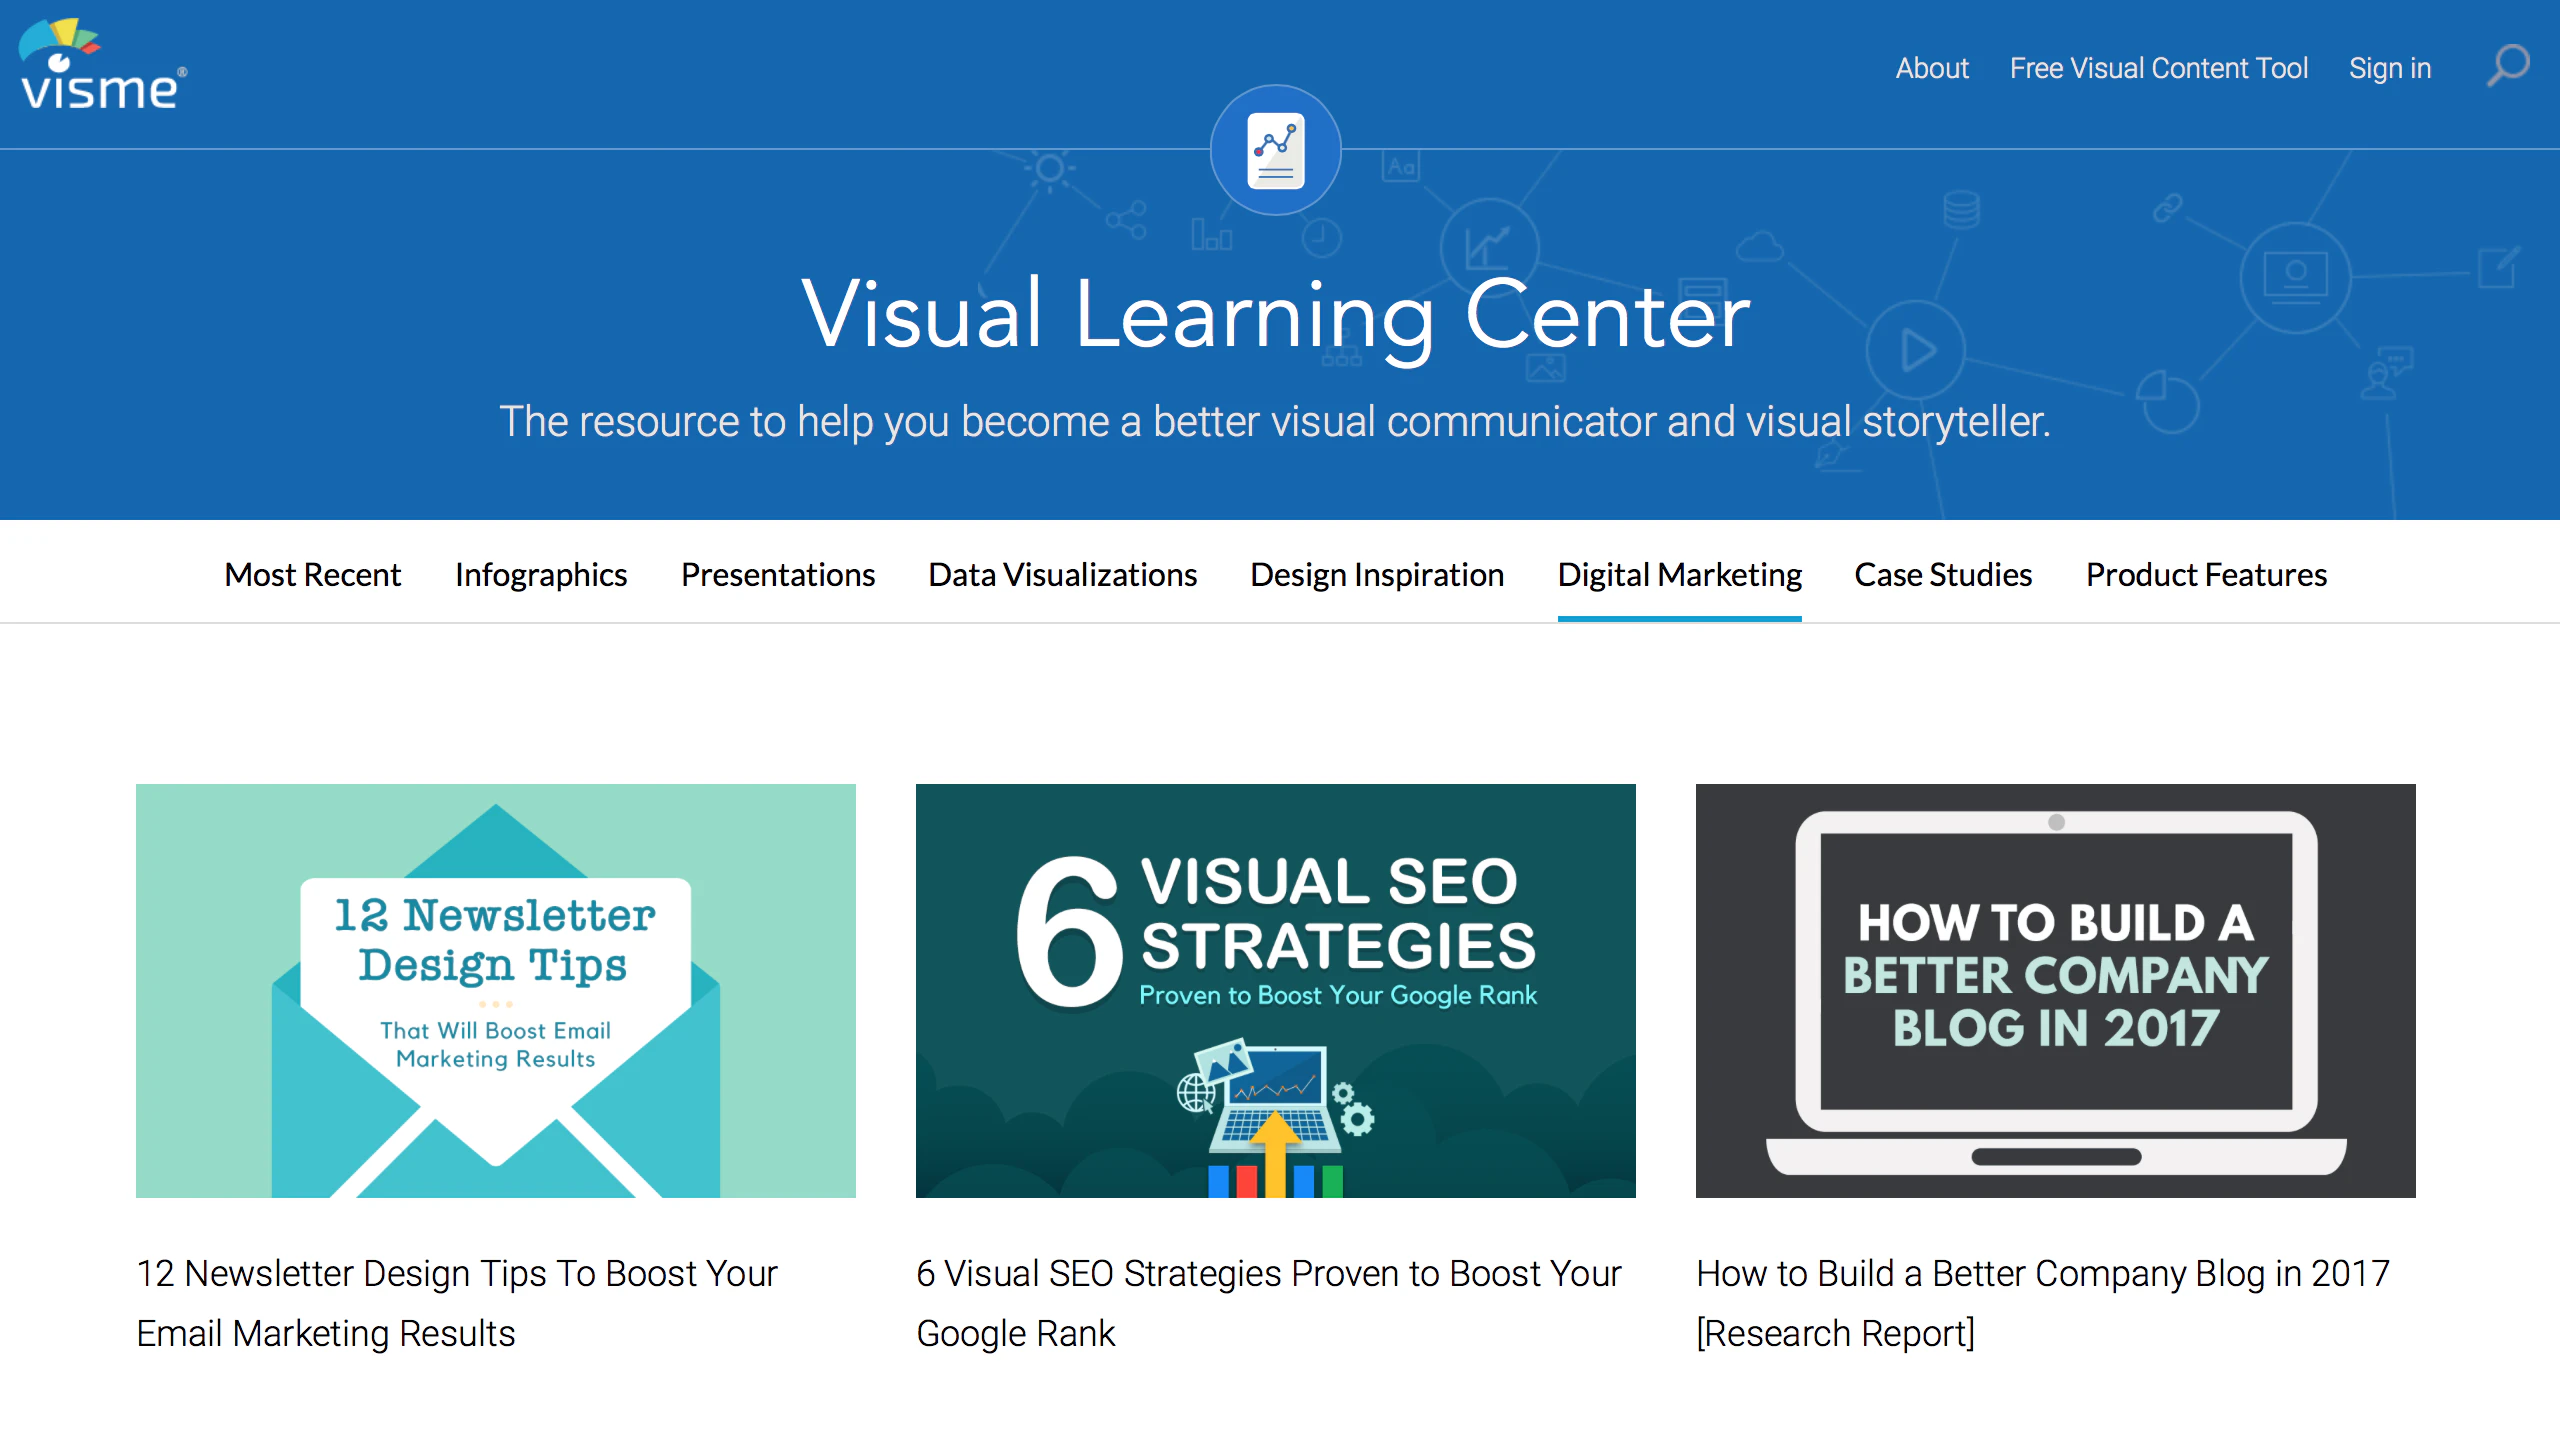Open the Product Features tab

(x=2205, y=575)
